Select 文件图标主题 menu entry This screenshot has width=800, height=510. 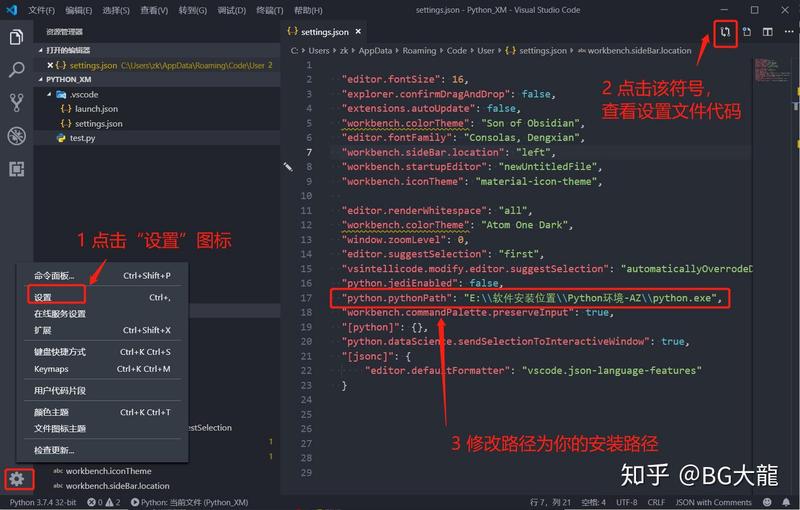tap(103, 429)
